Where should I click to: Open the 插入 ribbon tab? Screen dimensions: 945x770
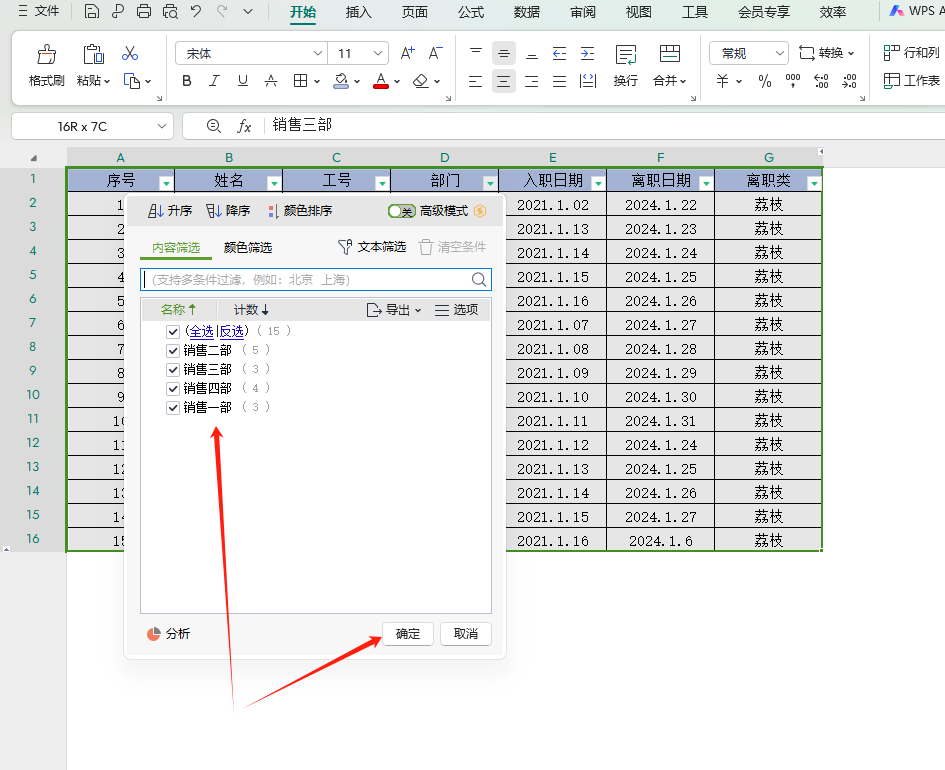[x=358, y=13]
